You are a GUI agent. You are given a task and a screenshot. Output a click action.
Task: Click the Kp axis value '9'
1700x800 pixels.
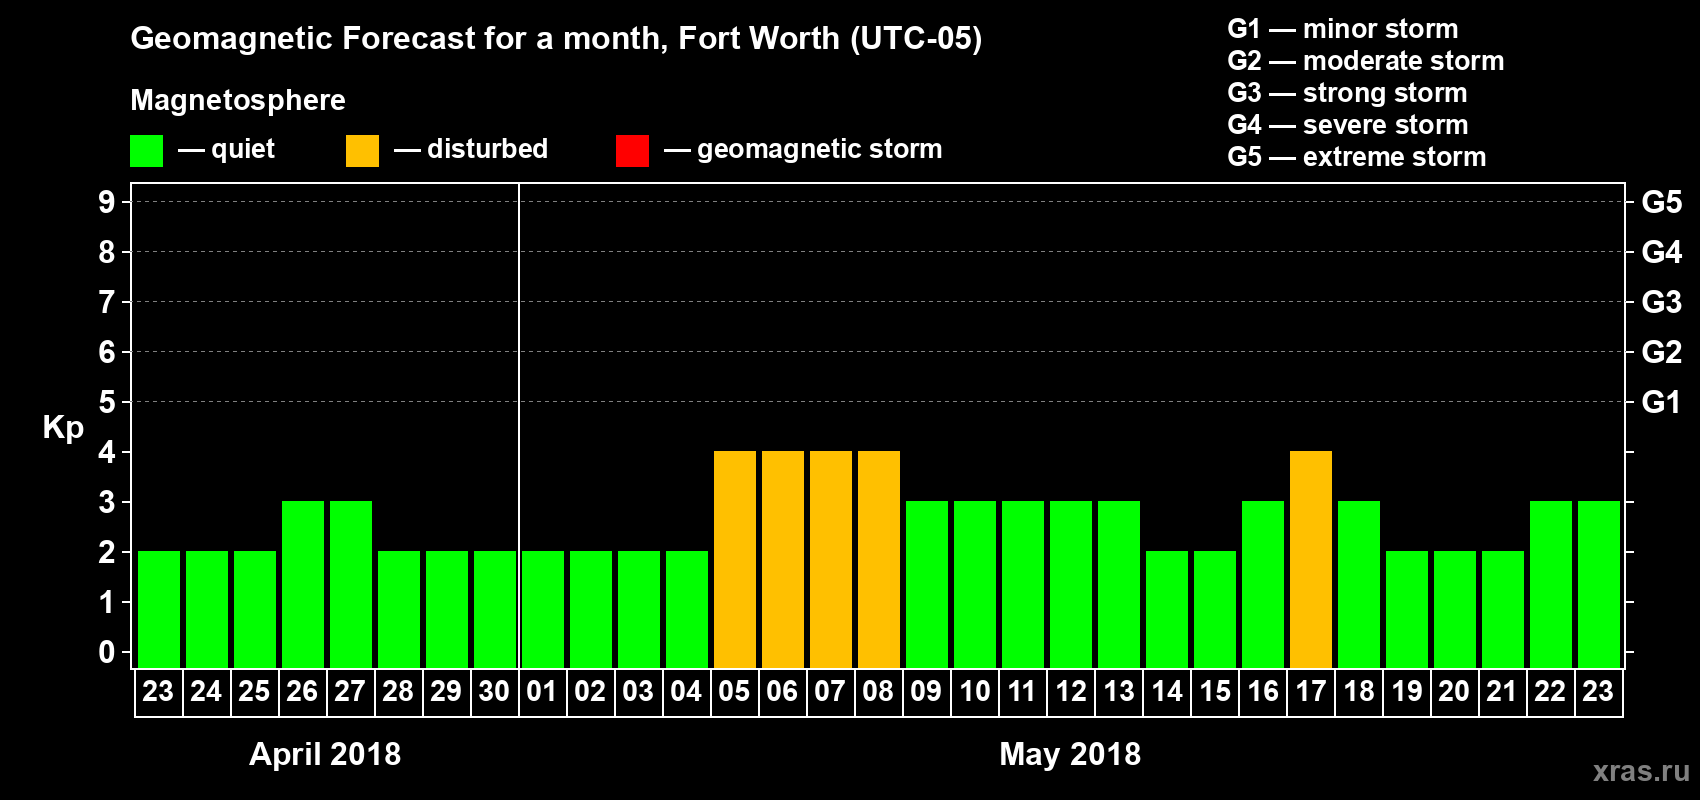107,202
